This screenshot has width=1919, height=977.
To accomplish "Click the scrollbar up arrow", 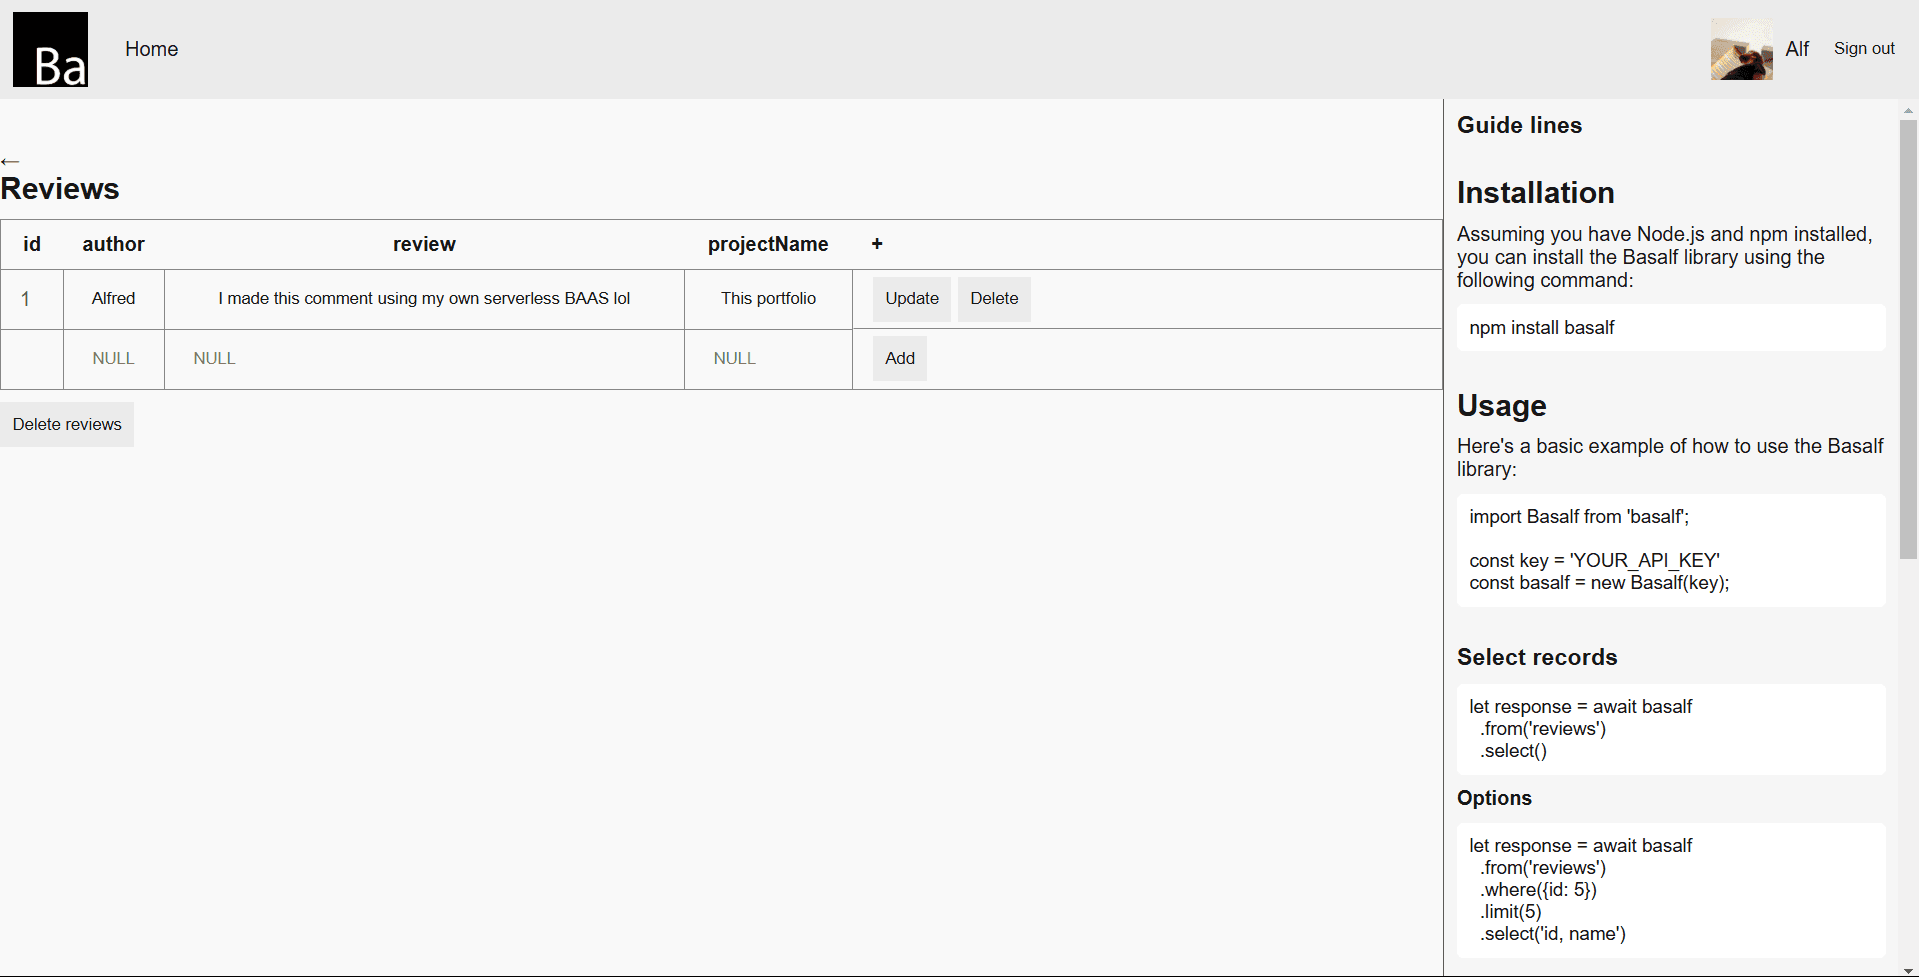I will pos(1908,109).
